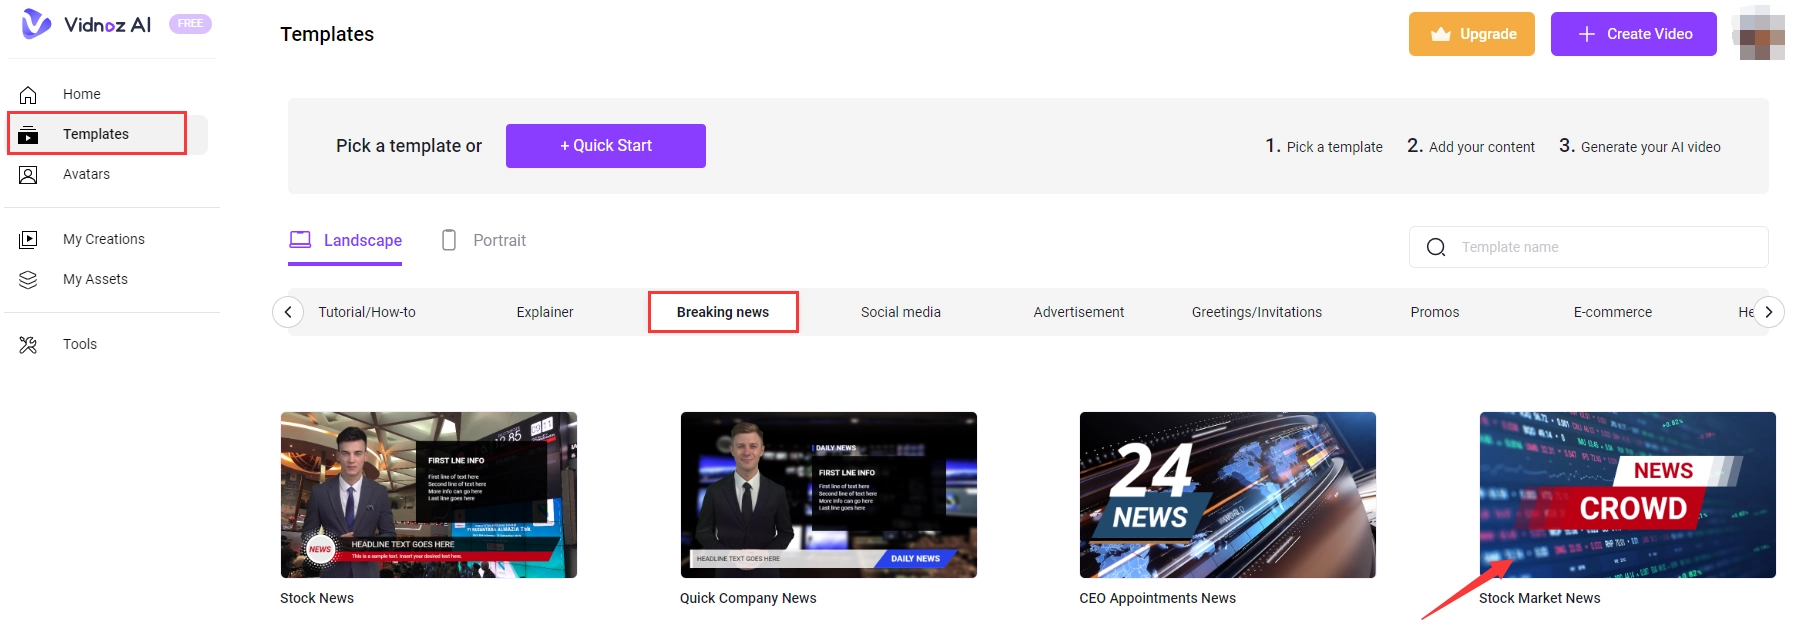The height and width of the screenshot is (626, 1812).
Task: Switch to the Portrait orientation tab
Action: pyautogui.click(x=484, y=241)
